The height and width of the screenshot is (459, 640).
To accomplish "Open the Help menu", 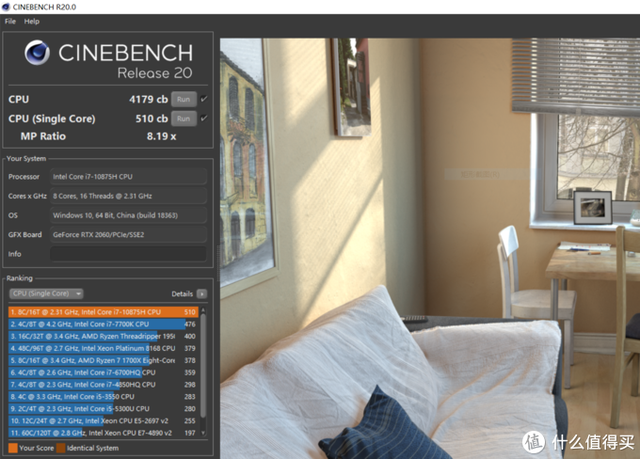I will [31, 21].
